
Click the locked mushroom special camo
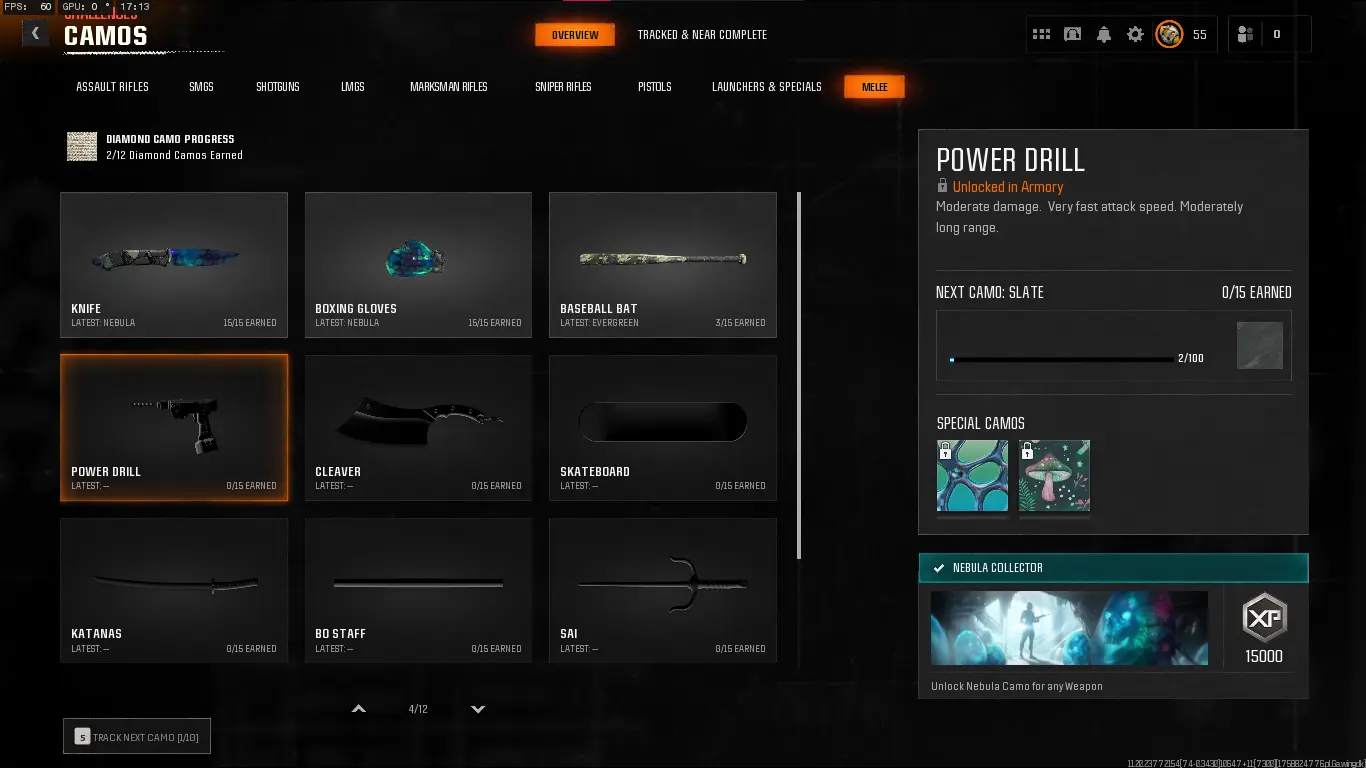pos(1054,476)
